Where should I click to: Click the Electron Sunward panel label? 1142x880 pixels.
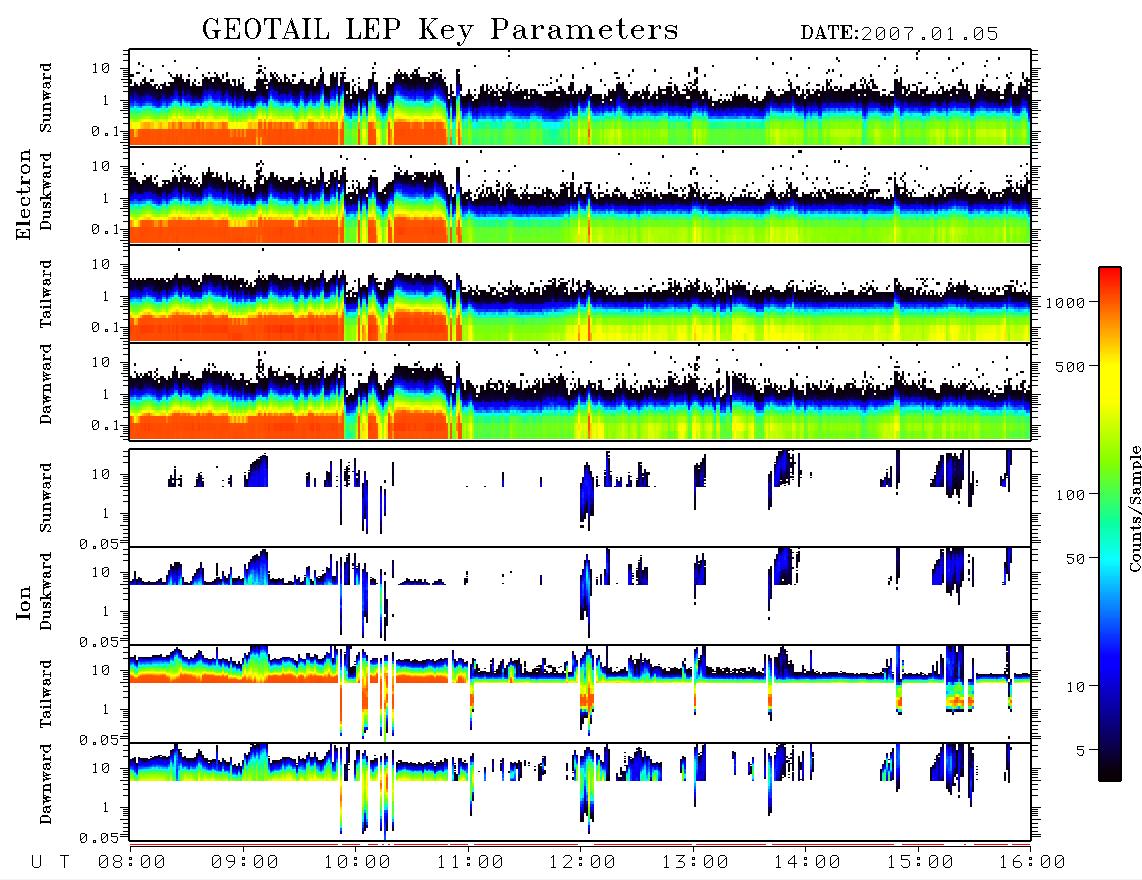pos(46,98)
